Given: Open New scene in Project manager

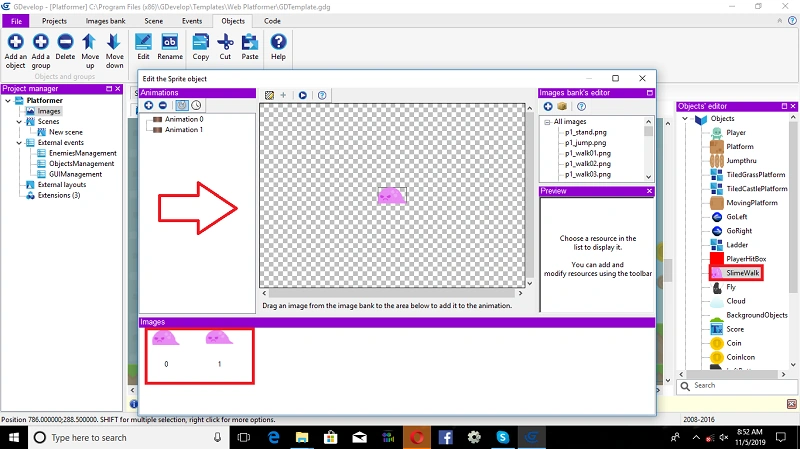Looking at the screenshot, I should pyautogui.click(x=66, y=132).
